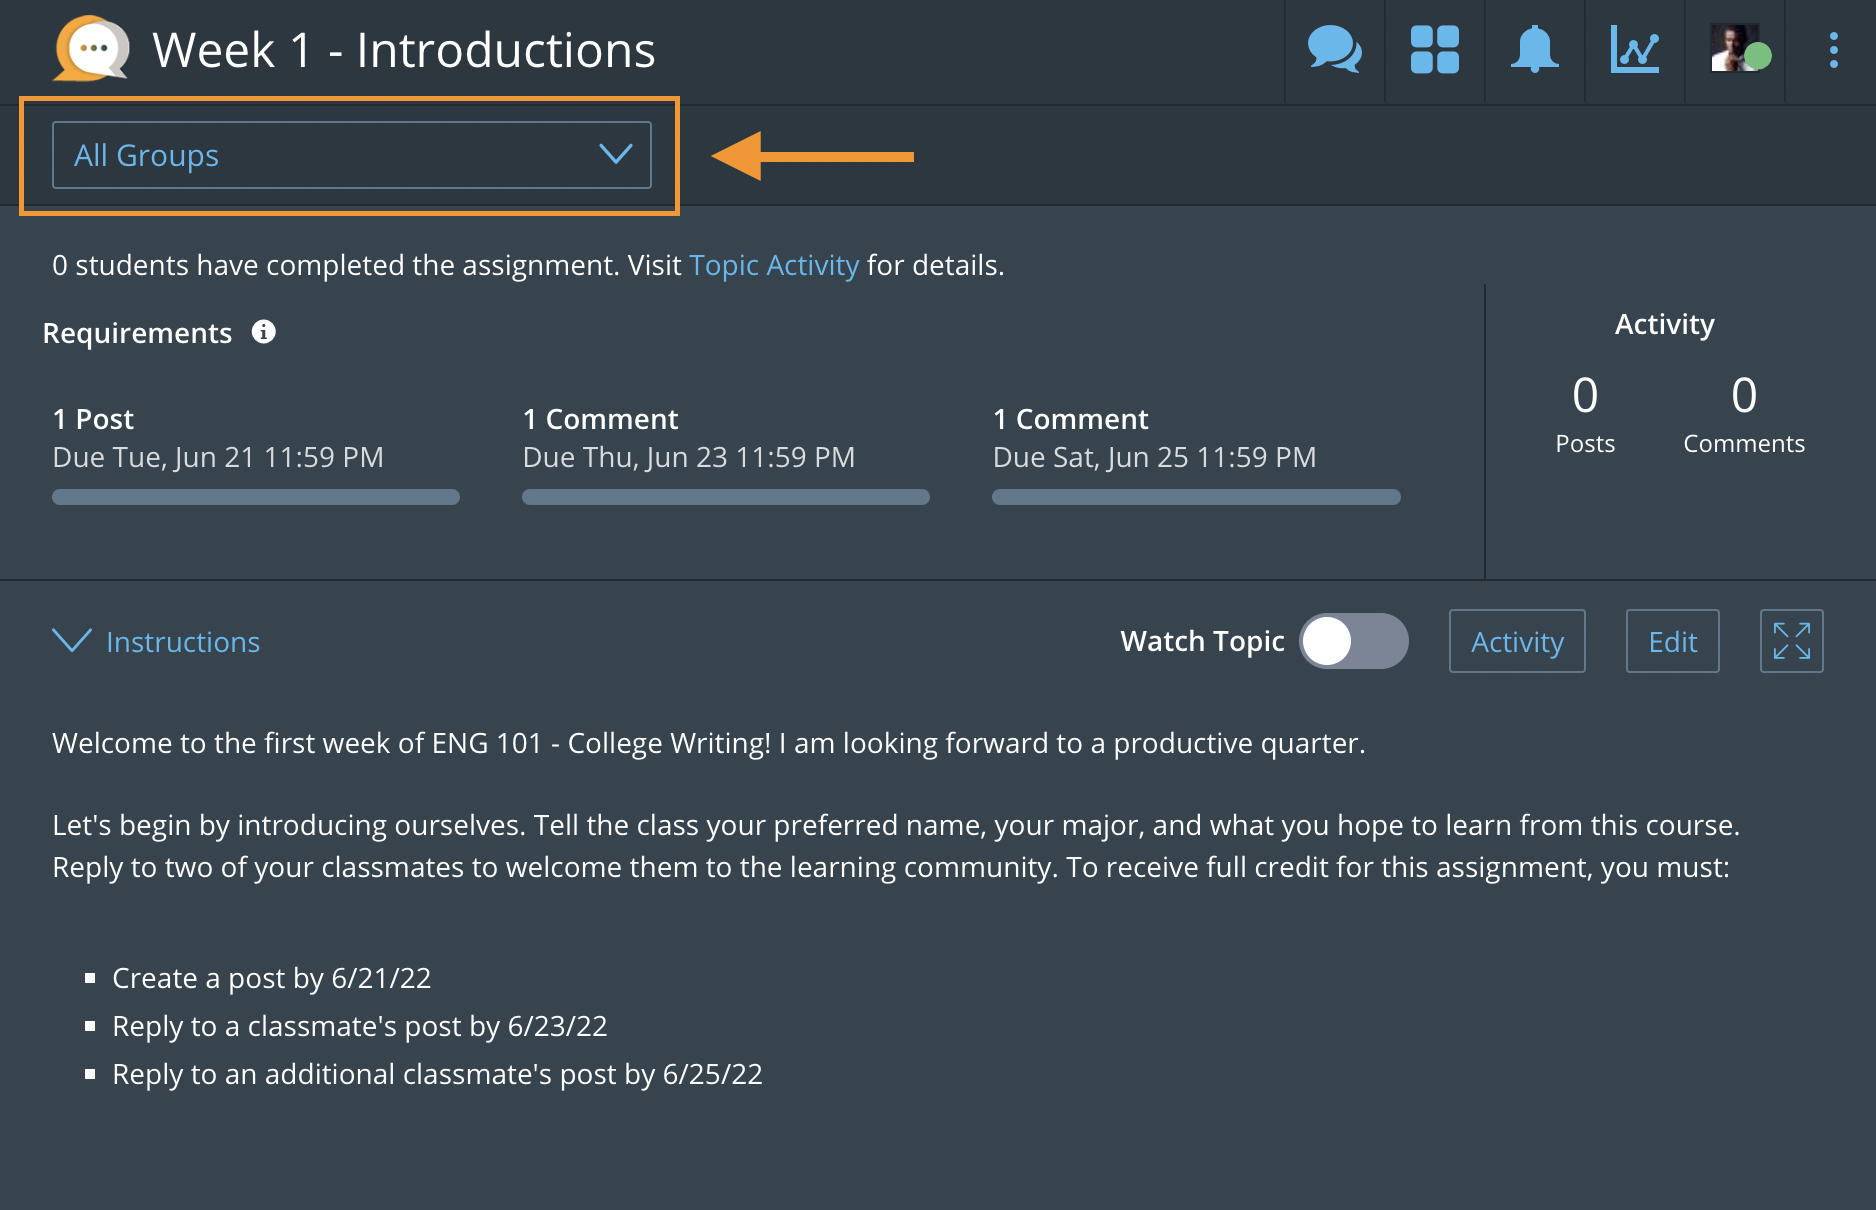Toggle the Watch Topic switch
Screen dimensions: 1876x1210
click(x=1353, y=641)
